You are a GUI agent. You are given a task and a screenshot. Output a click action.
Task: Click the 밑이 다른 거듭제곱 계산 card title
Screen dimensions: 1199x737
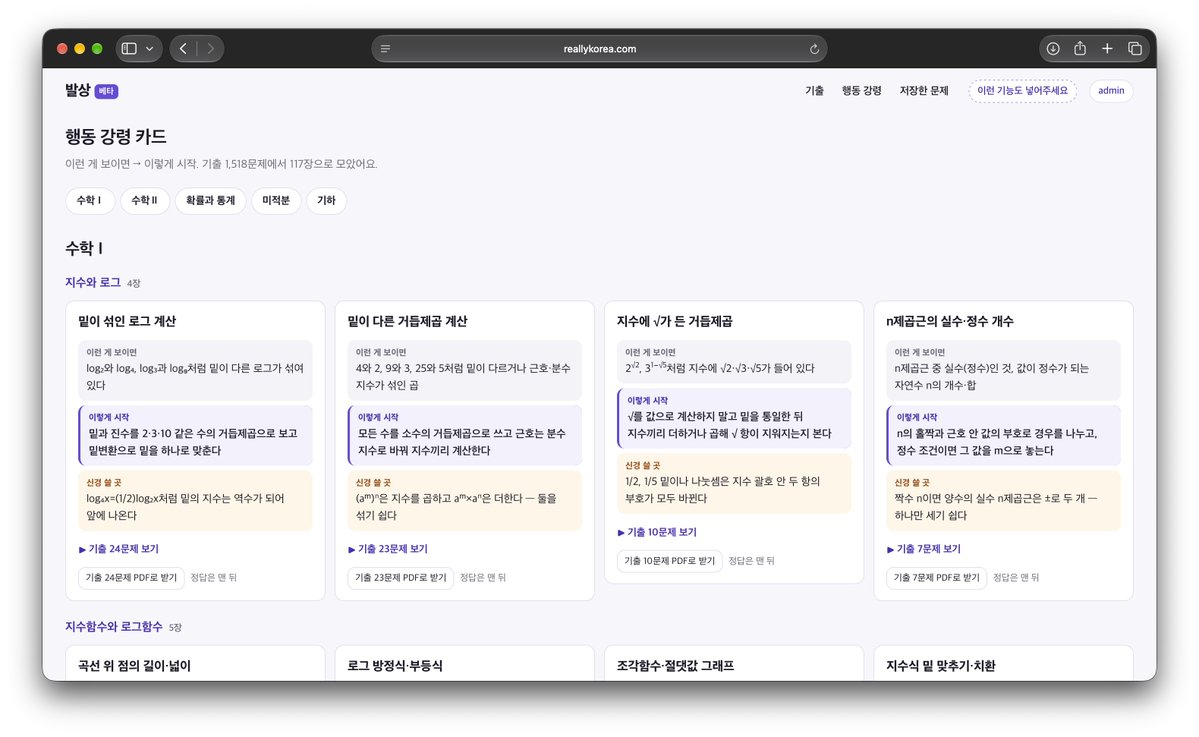408,321
